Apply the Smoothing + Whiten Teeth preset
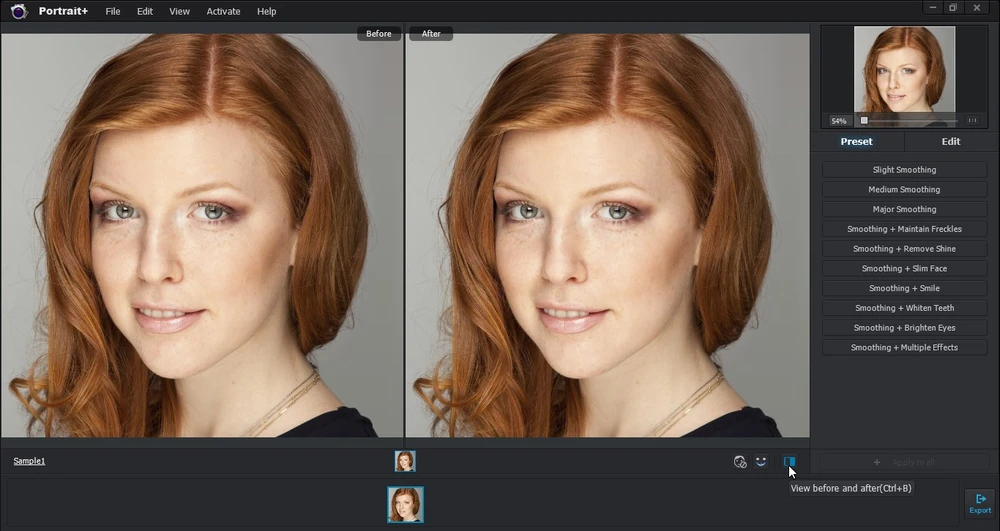 coord(904,308)
